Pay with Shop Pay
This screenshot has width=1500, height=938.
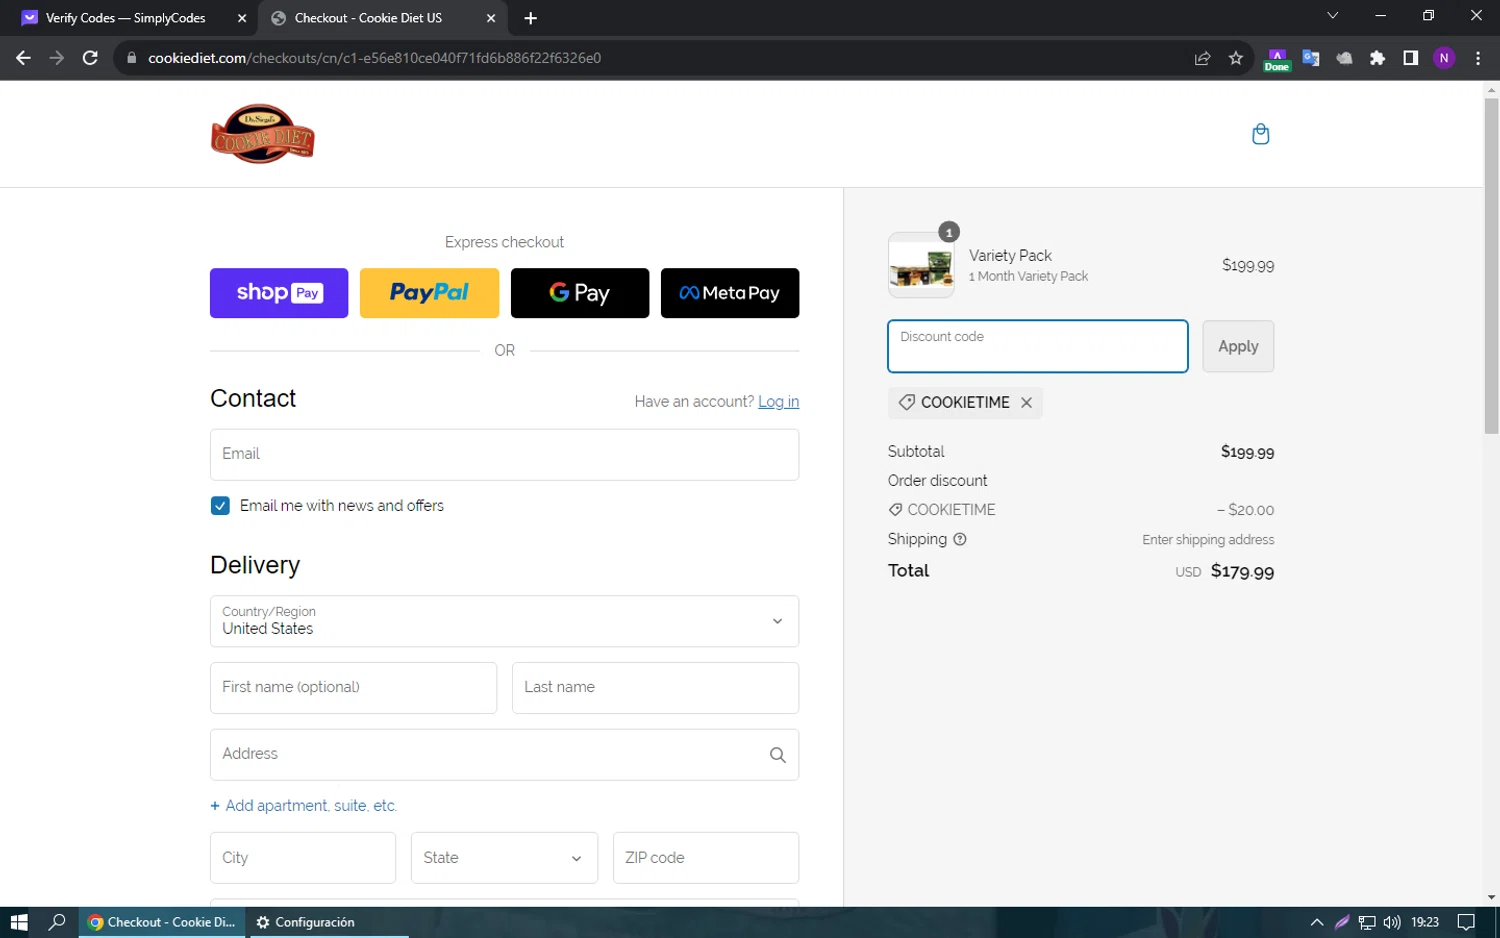pyautogui.click(x=279, y=293)
